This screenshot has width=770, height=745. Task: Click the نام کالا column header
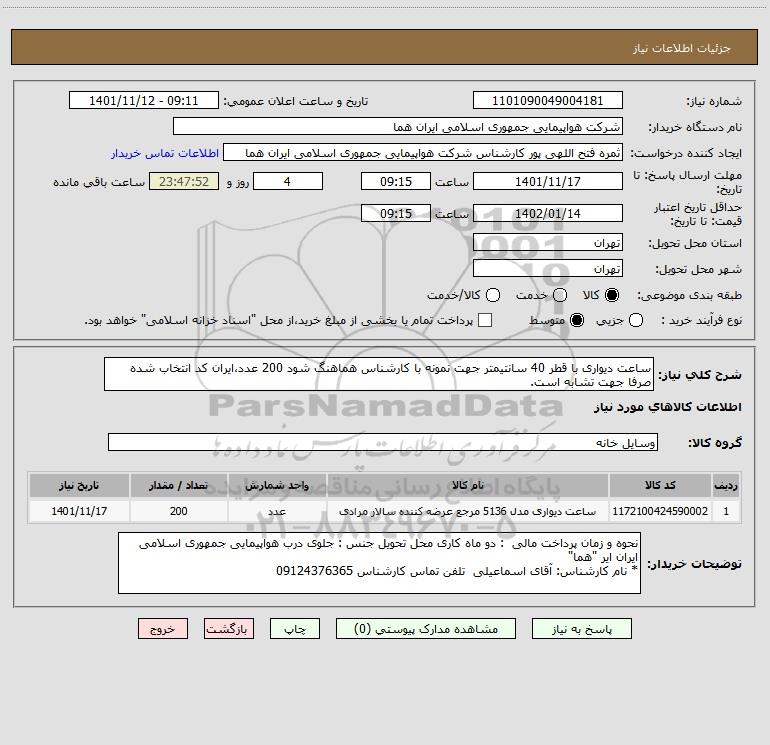click(468, 486)
